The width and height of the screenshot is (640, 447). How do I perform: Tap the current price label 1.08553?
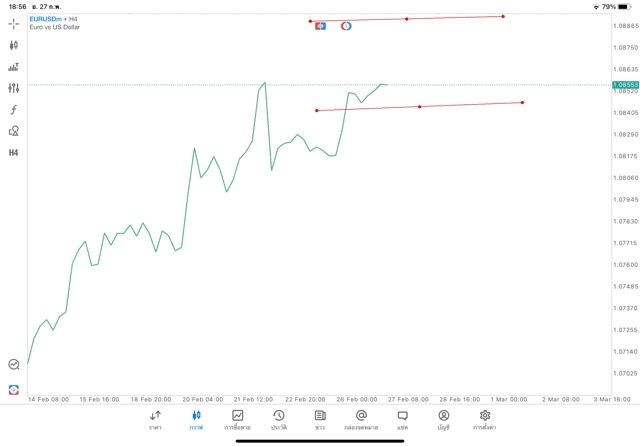pyautogui.click(x=626, y=85)
